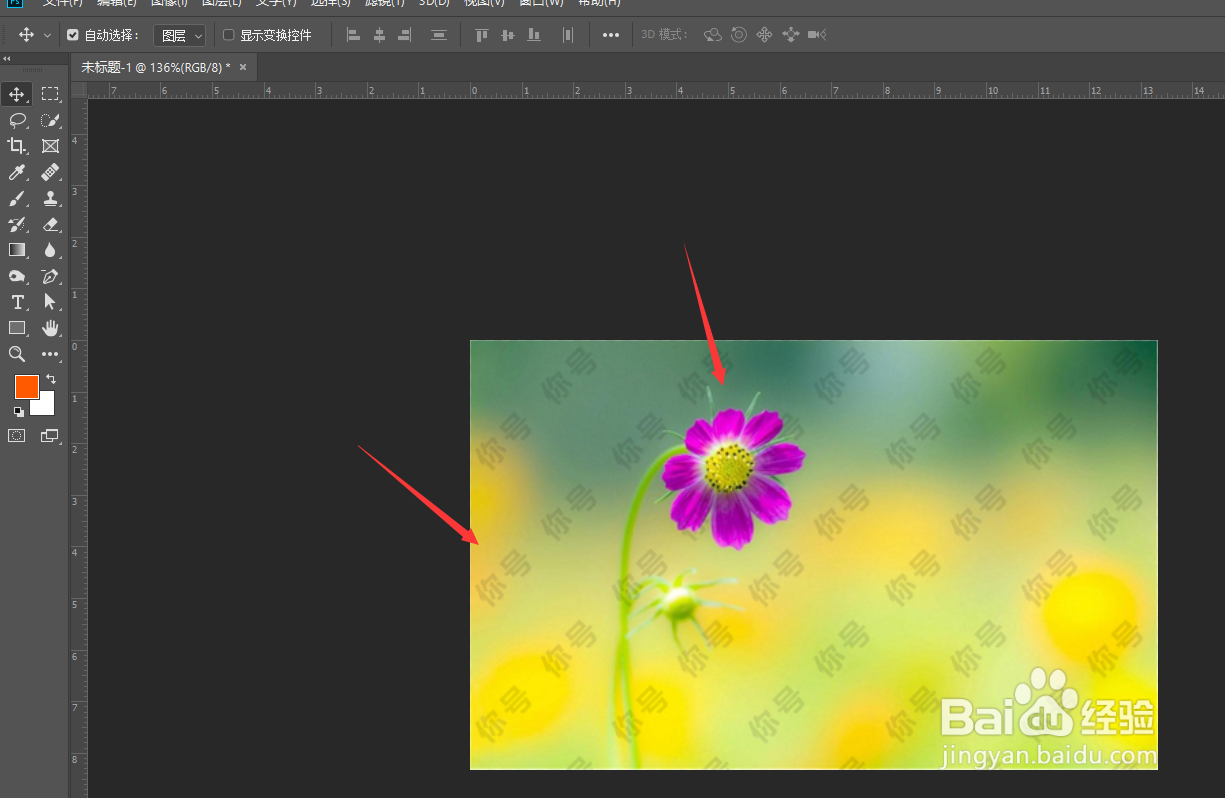Select the Lasso tool

(x=17, y=120)
